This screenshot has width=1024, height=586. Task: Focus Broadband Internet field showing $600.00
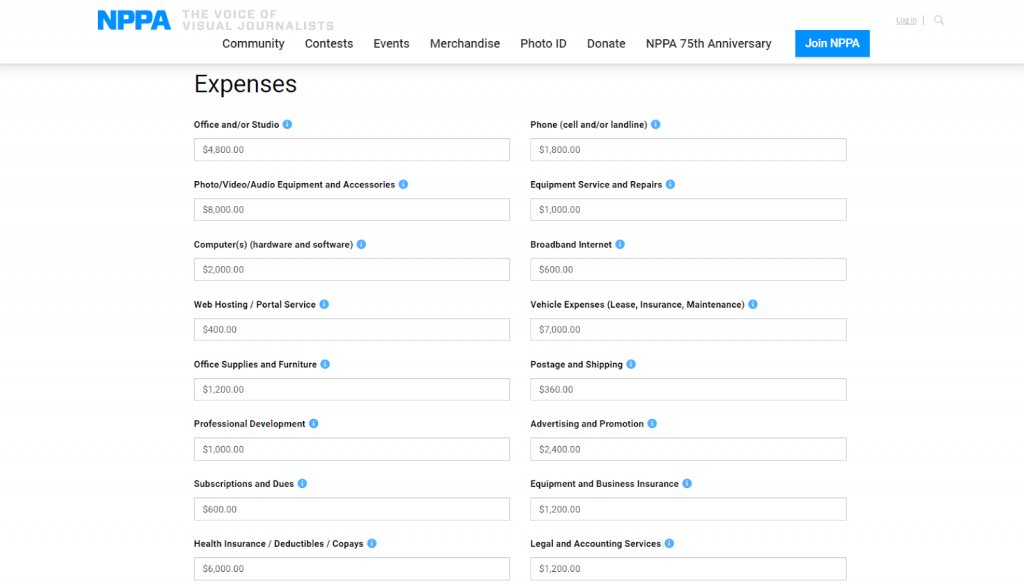pyautogui.click(x=688, y=269)
